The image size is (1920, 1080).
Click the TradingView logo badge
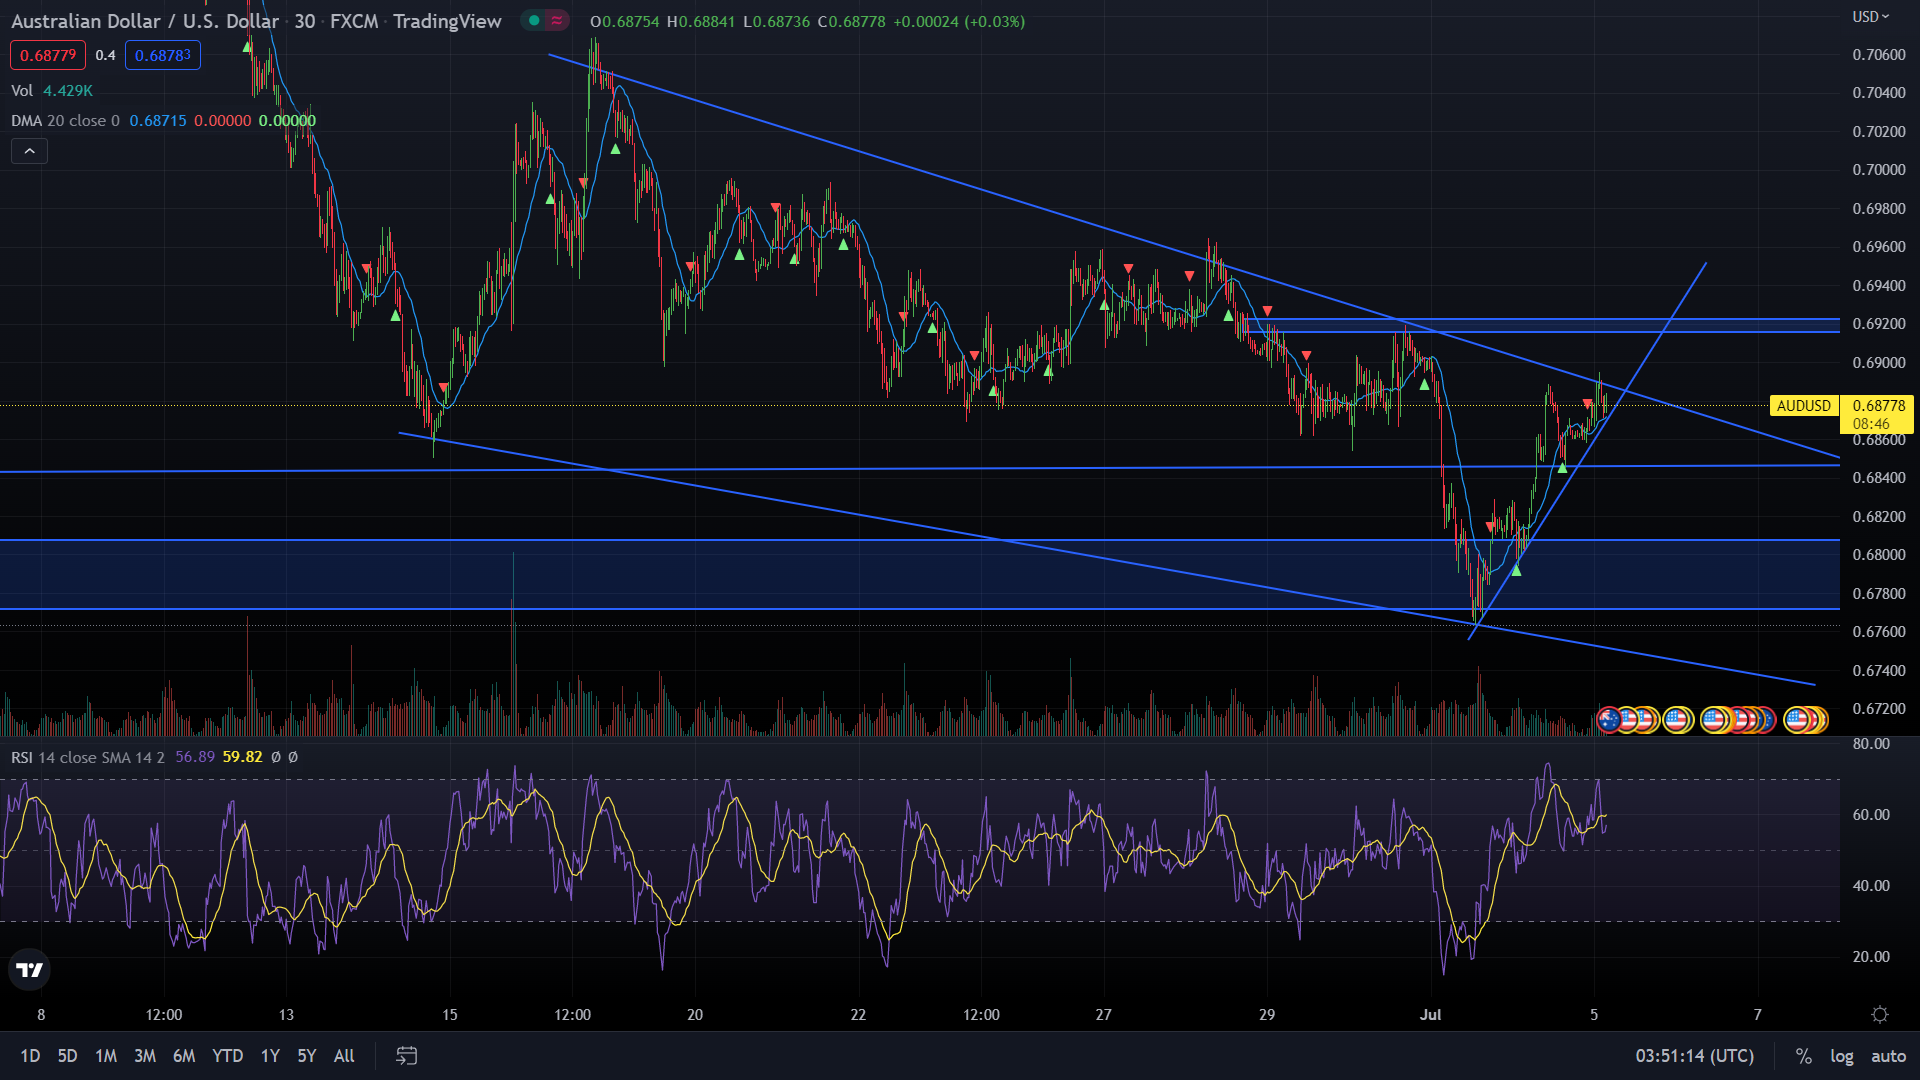(x=30, y=969)
